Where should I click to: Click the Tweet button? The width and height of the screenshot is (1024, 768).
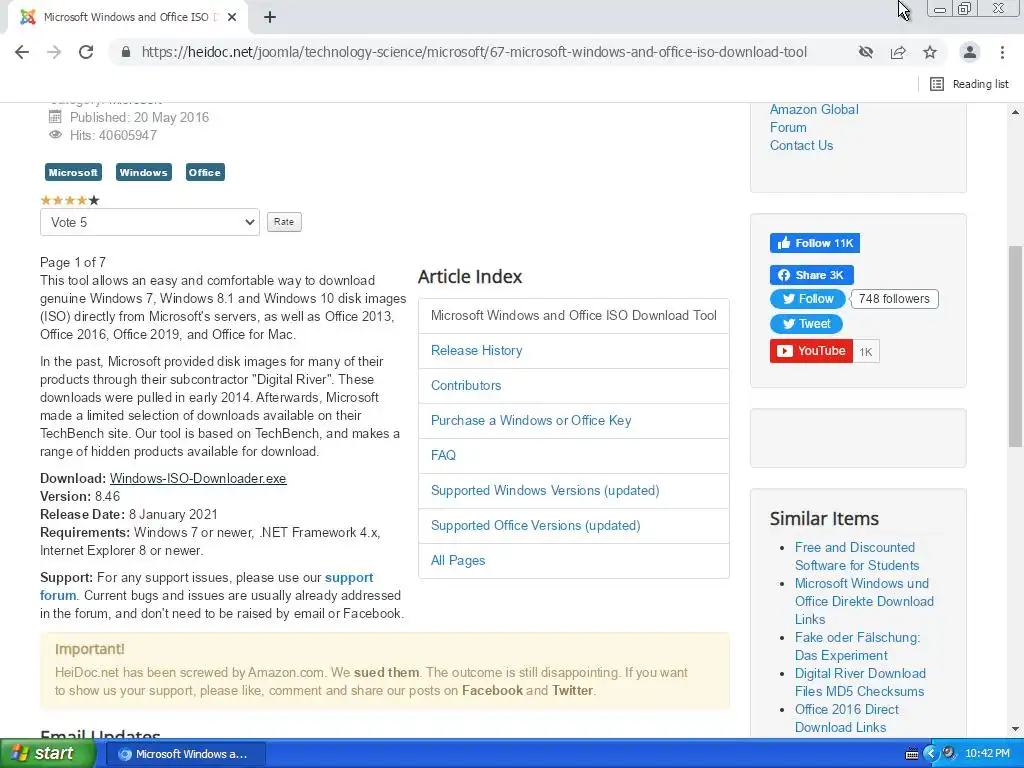point(806,324)
